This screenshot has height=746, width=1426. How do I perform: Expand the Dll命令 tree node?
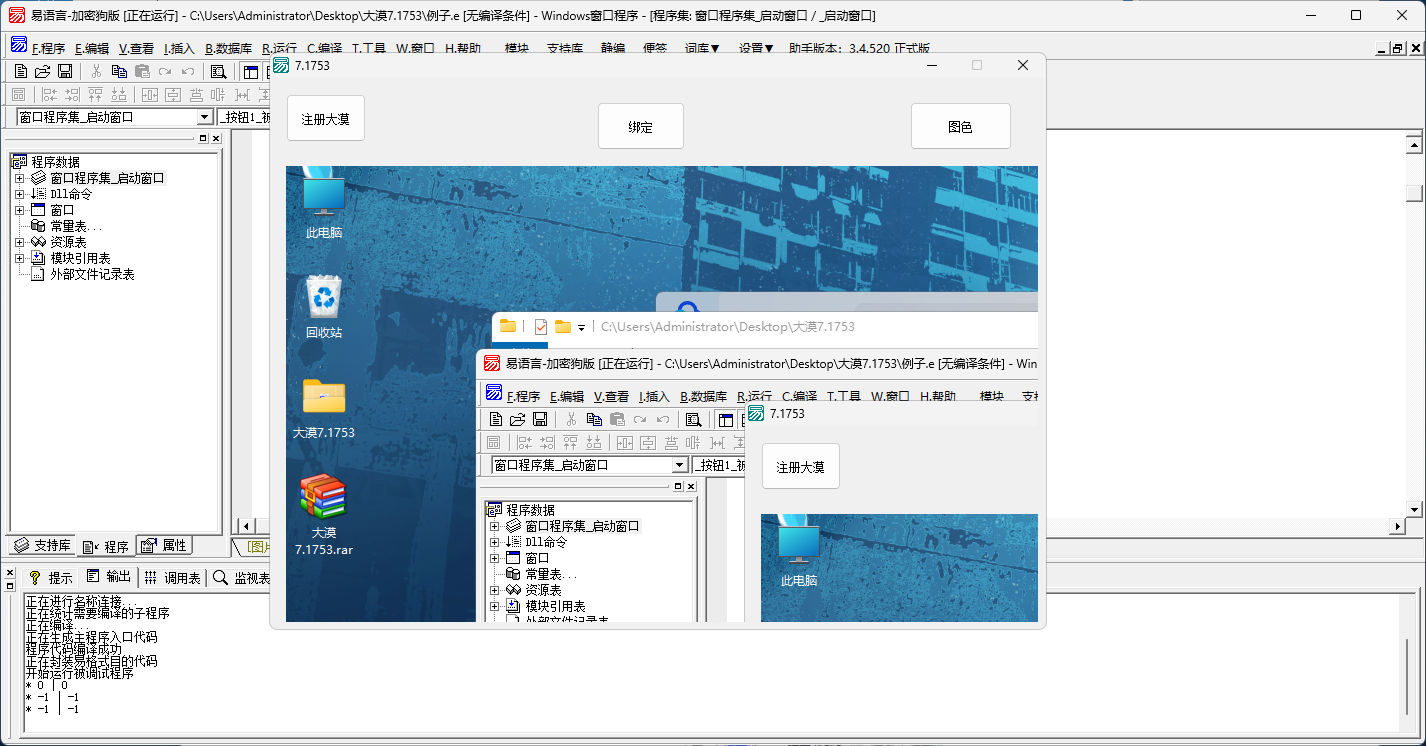pyautogui.click(x=19, y=194)
